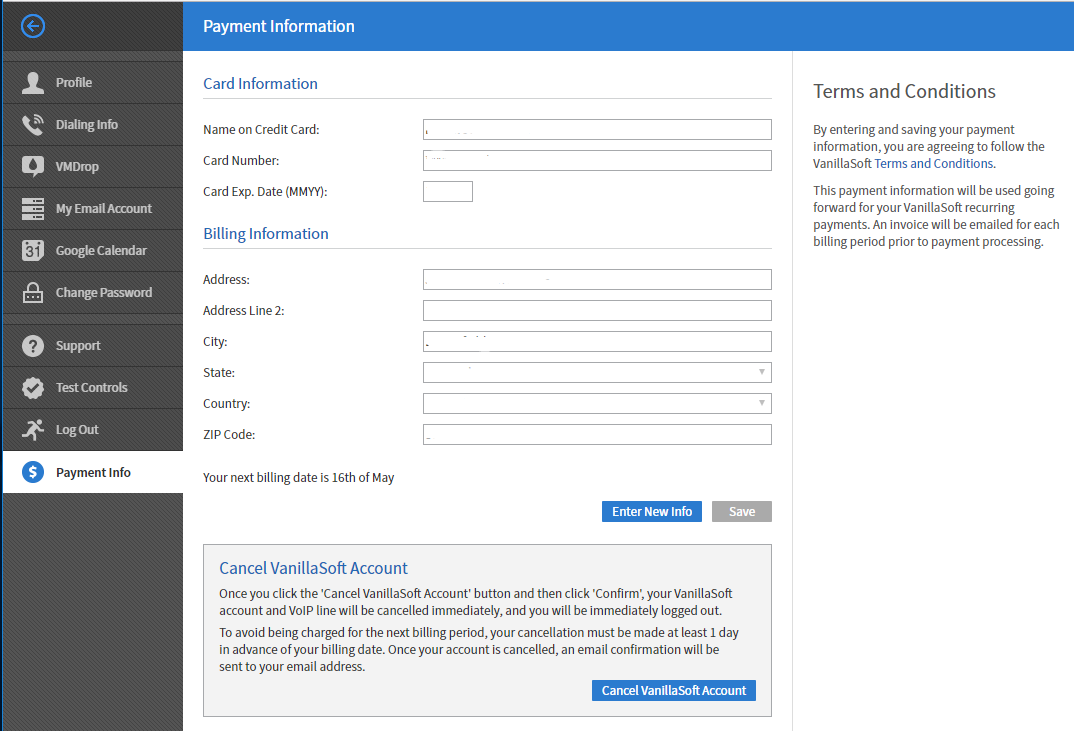Open Google Calendar settings
1074x731 pixels.
(x=93, y=251)
